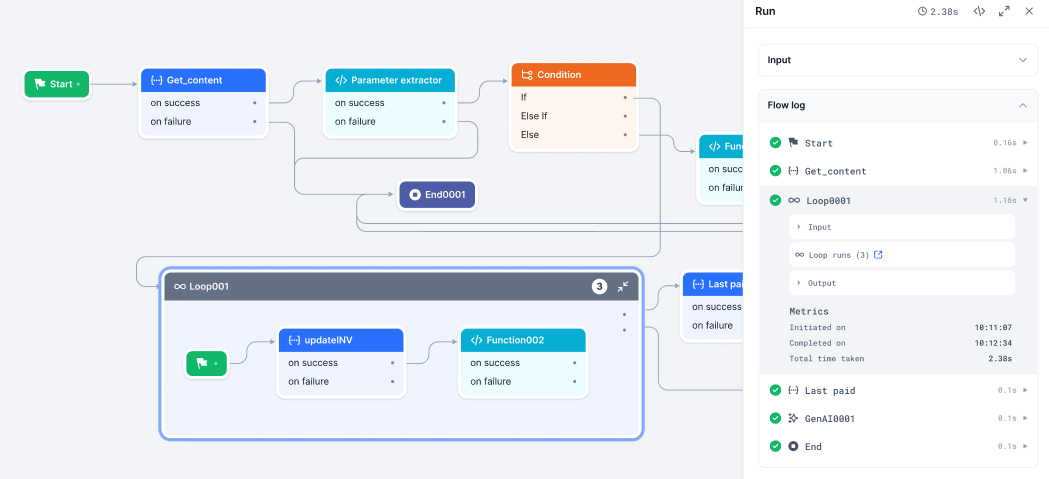Select the updateINV node
This screenshot has height=479, width=1049.
click(x=340, y=340)
